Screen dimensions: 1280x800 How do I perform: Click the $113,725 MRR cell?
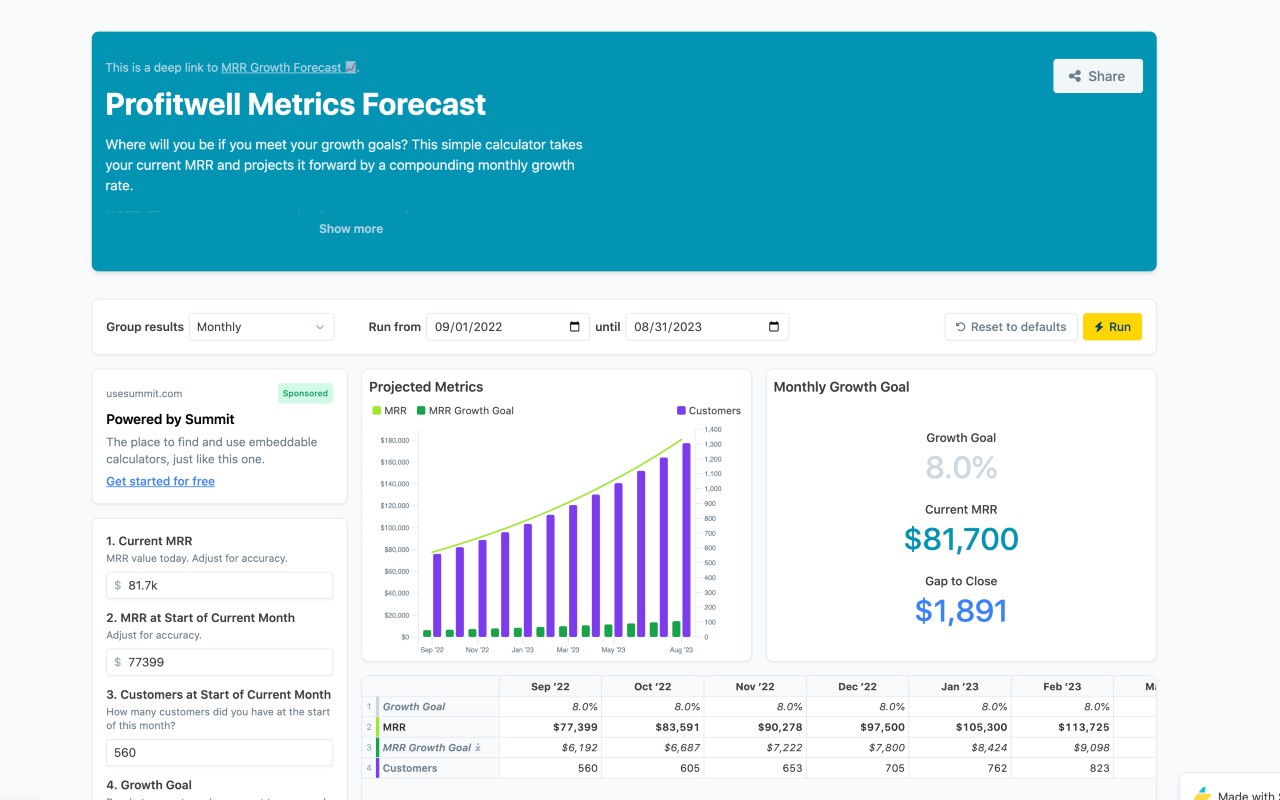1062,727
